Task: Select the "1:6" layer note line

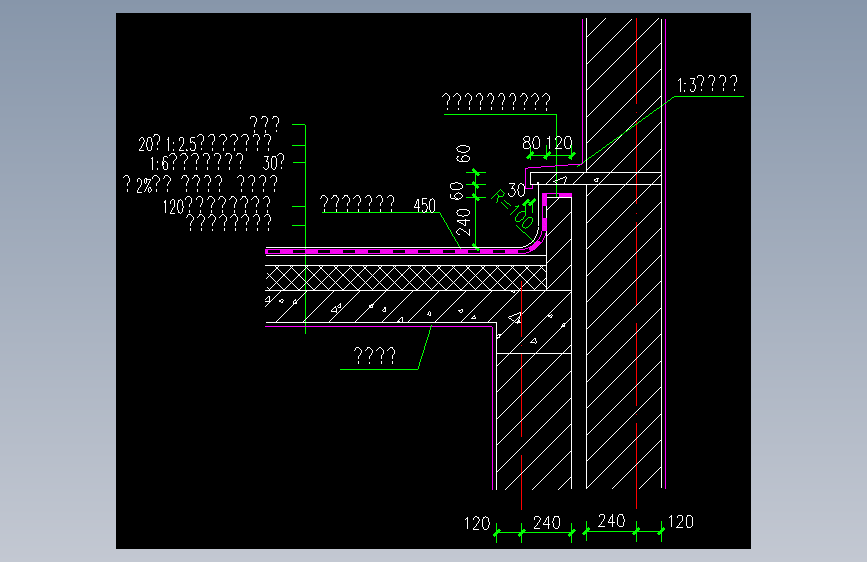Action: tap(217, 162)
